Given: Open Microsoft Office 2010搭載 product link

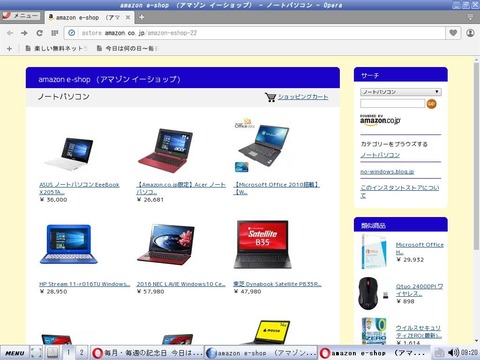Looking at the screenshot, I should point(276,188).
